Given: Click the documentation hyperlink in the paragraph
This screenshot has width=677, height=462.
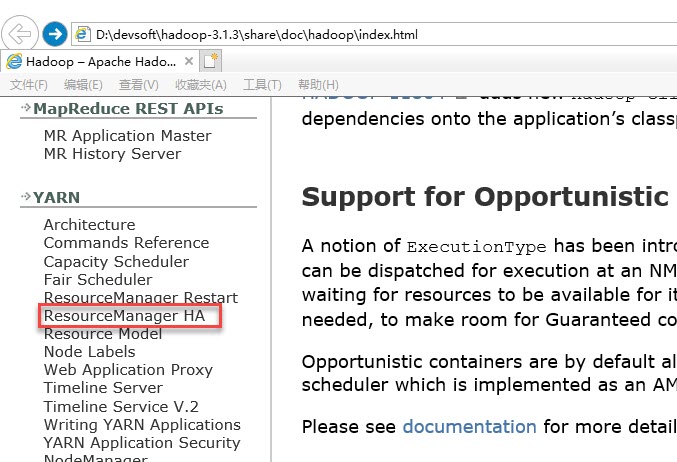Looking at the screenshot, I should point(469,427).
